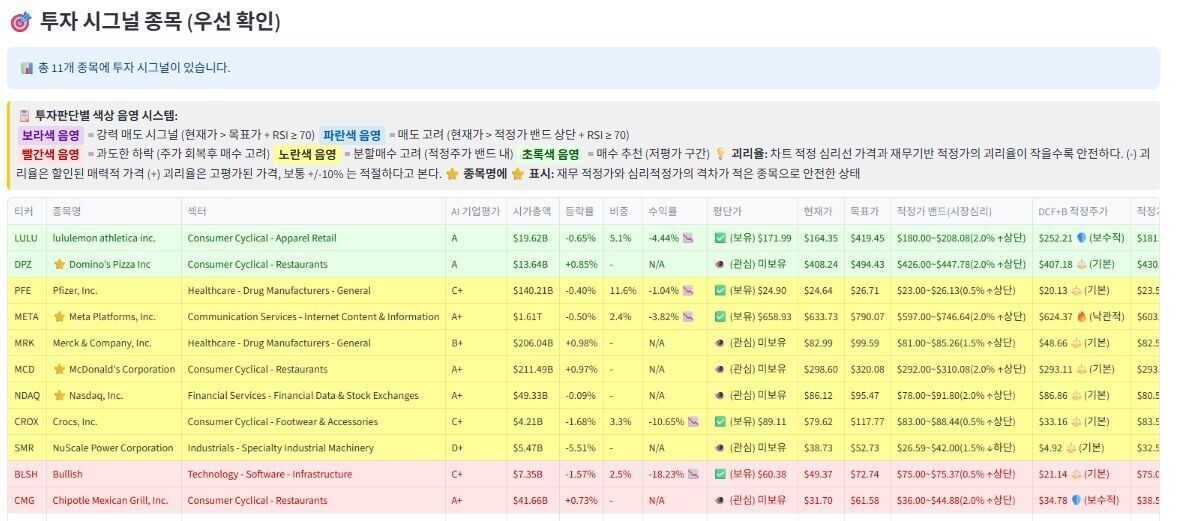The image size is (1203, 521).
Task: Click the watchlist eye icon in the DPZ row
Action: tap(720, 264)
